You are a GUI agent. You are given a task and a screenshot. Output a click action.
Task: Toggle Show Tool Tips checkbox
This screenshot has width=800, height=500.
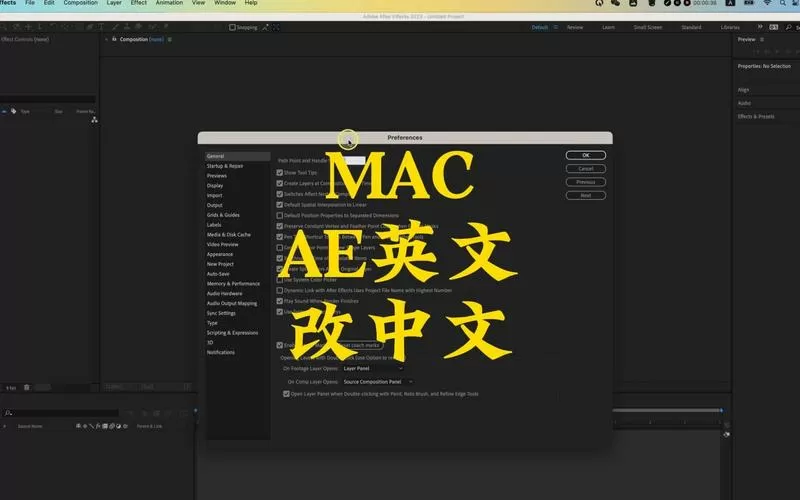(280, 172)
